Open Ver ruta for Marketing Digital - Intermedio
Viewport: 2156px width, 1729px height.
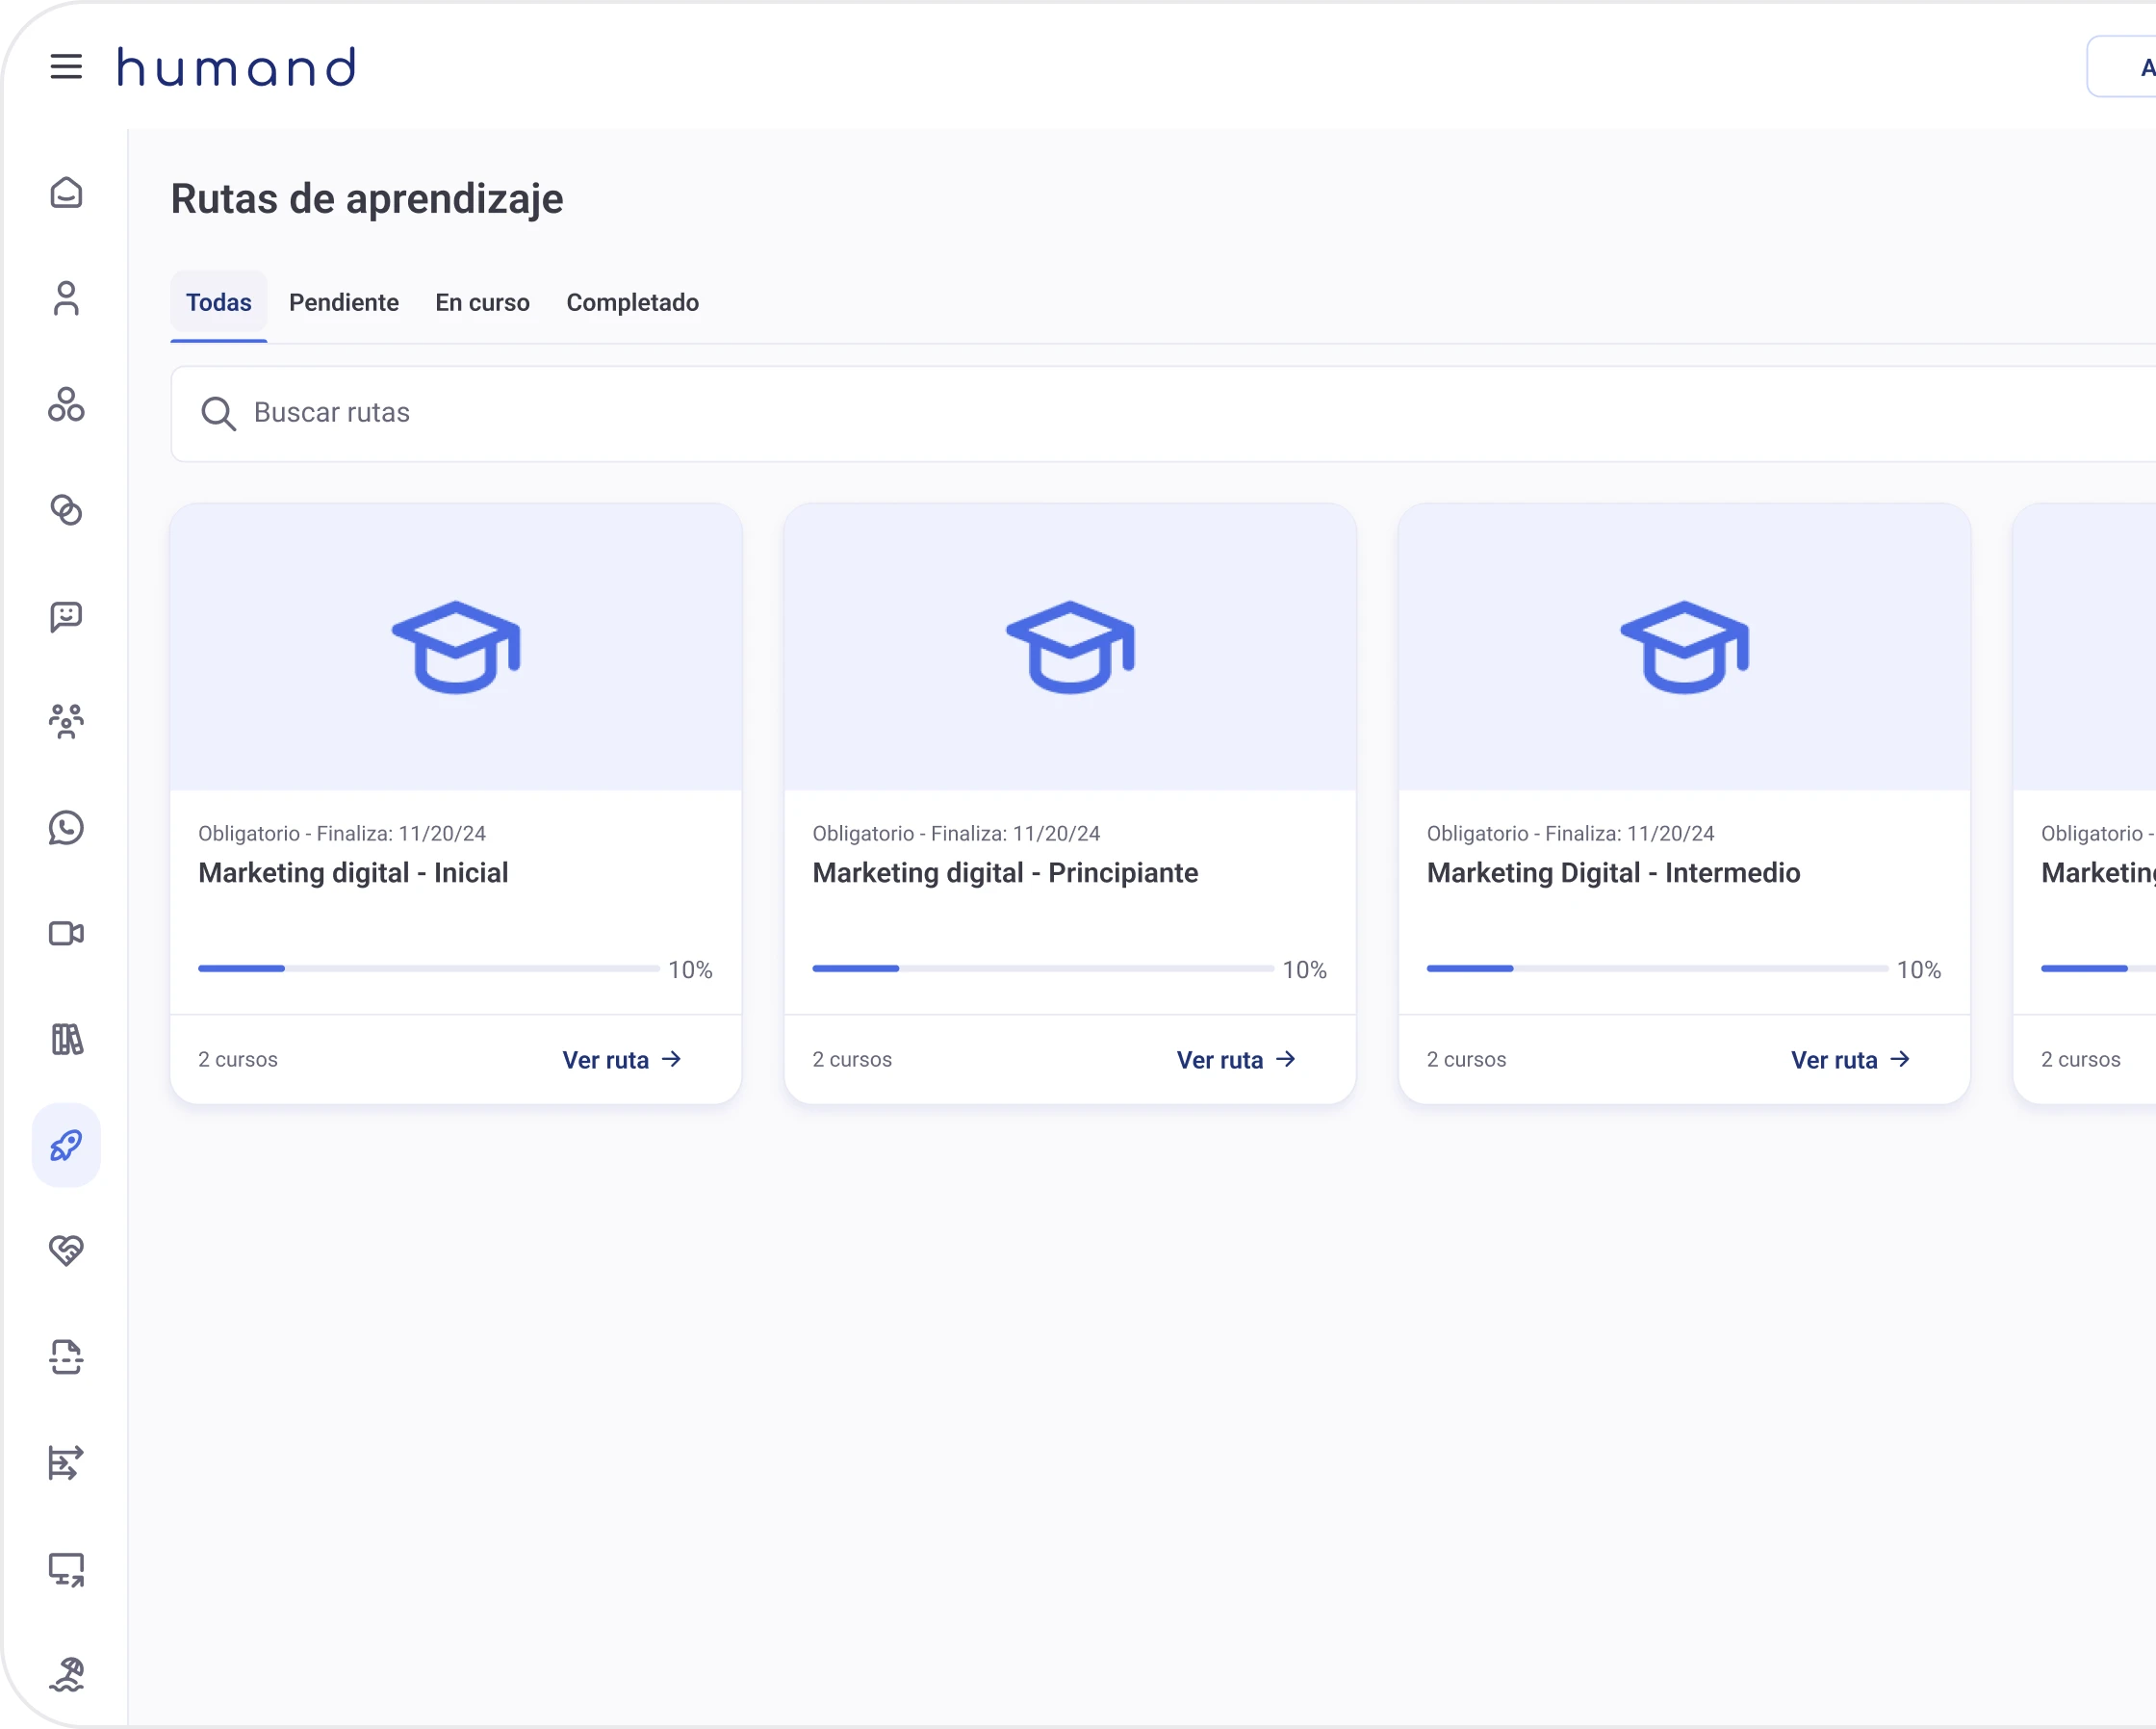click(x=1850, y=1059)
